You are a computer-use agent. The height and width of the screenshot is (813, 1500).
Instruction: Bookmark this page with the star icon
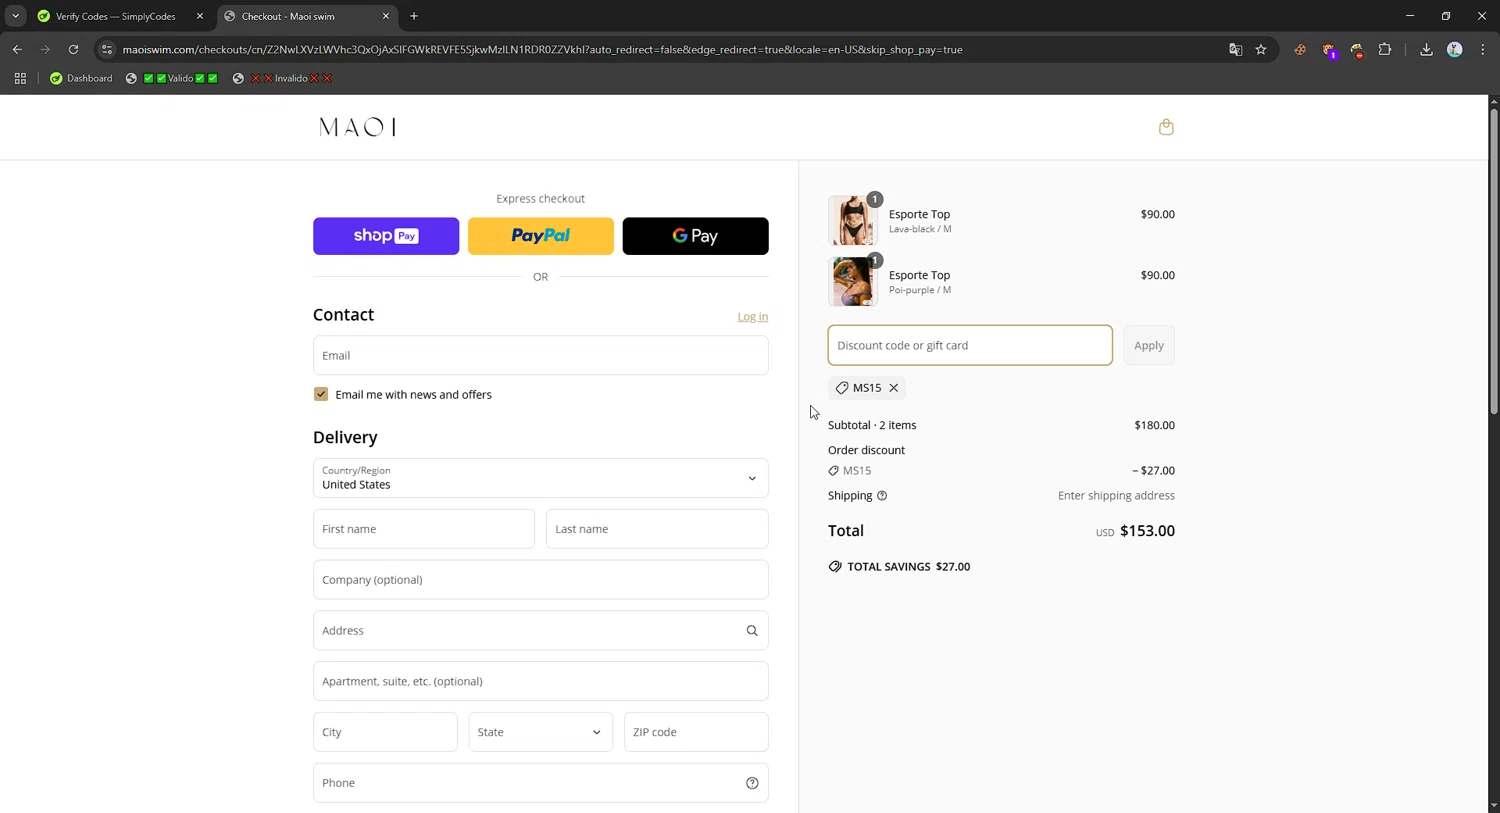pos(1261,49)
